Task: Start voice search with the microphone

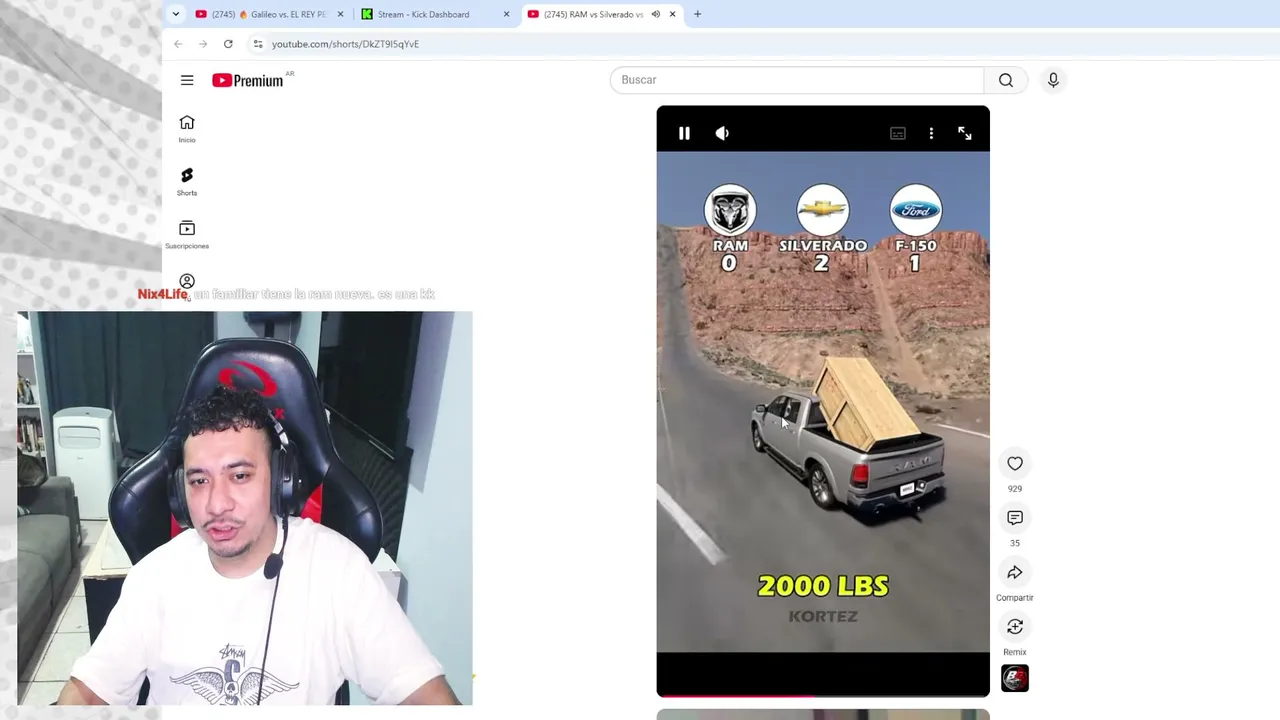Action: click(1053, 80)
